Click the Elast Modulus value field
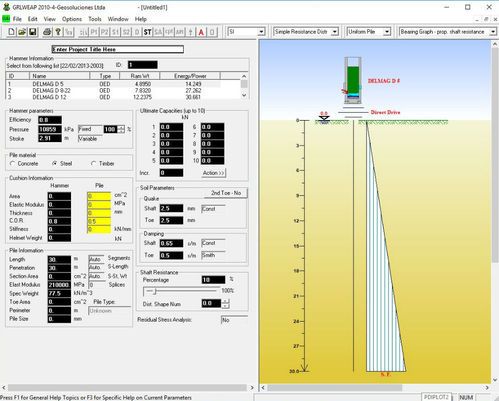The width and height of the screenshot is (499, 401). tap(59, 285)
